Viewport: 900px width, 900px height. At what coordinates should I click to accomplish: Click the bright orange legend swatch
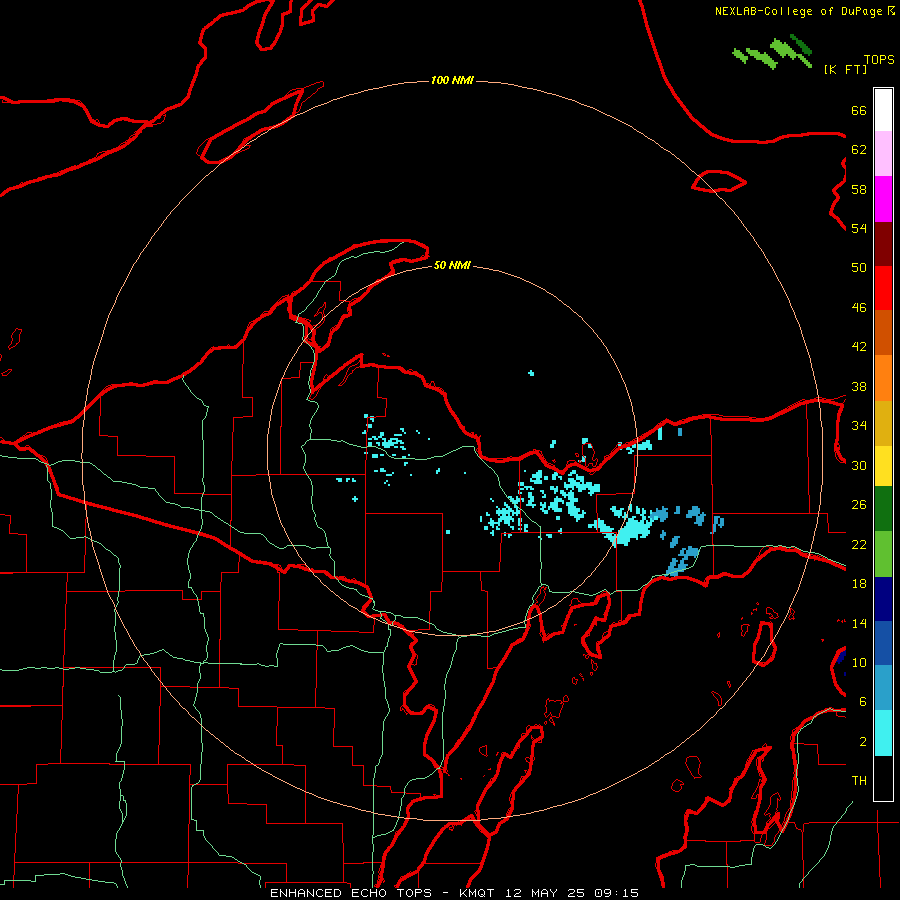point(883,378)
